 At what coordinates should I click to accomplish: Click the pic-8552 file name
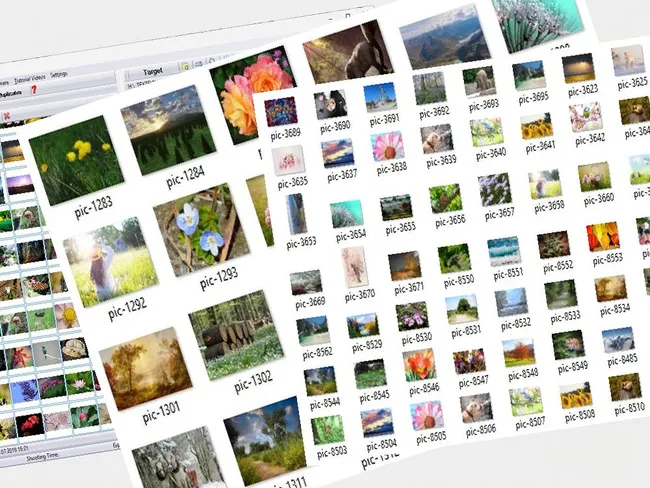[x=558, y=267]
